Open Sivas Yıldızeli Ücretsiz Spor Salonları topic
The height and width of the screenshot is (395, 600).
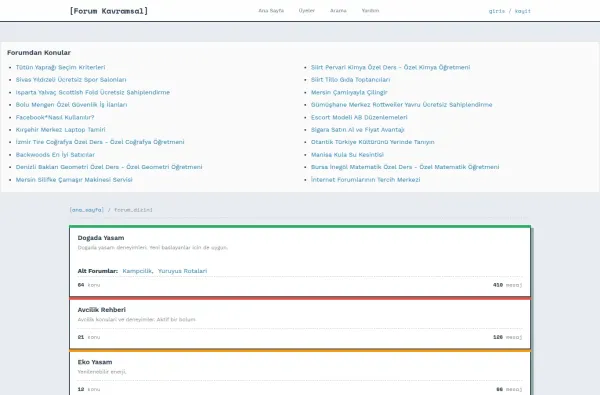71,80
